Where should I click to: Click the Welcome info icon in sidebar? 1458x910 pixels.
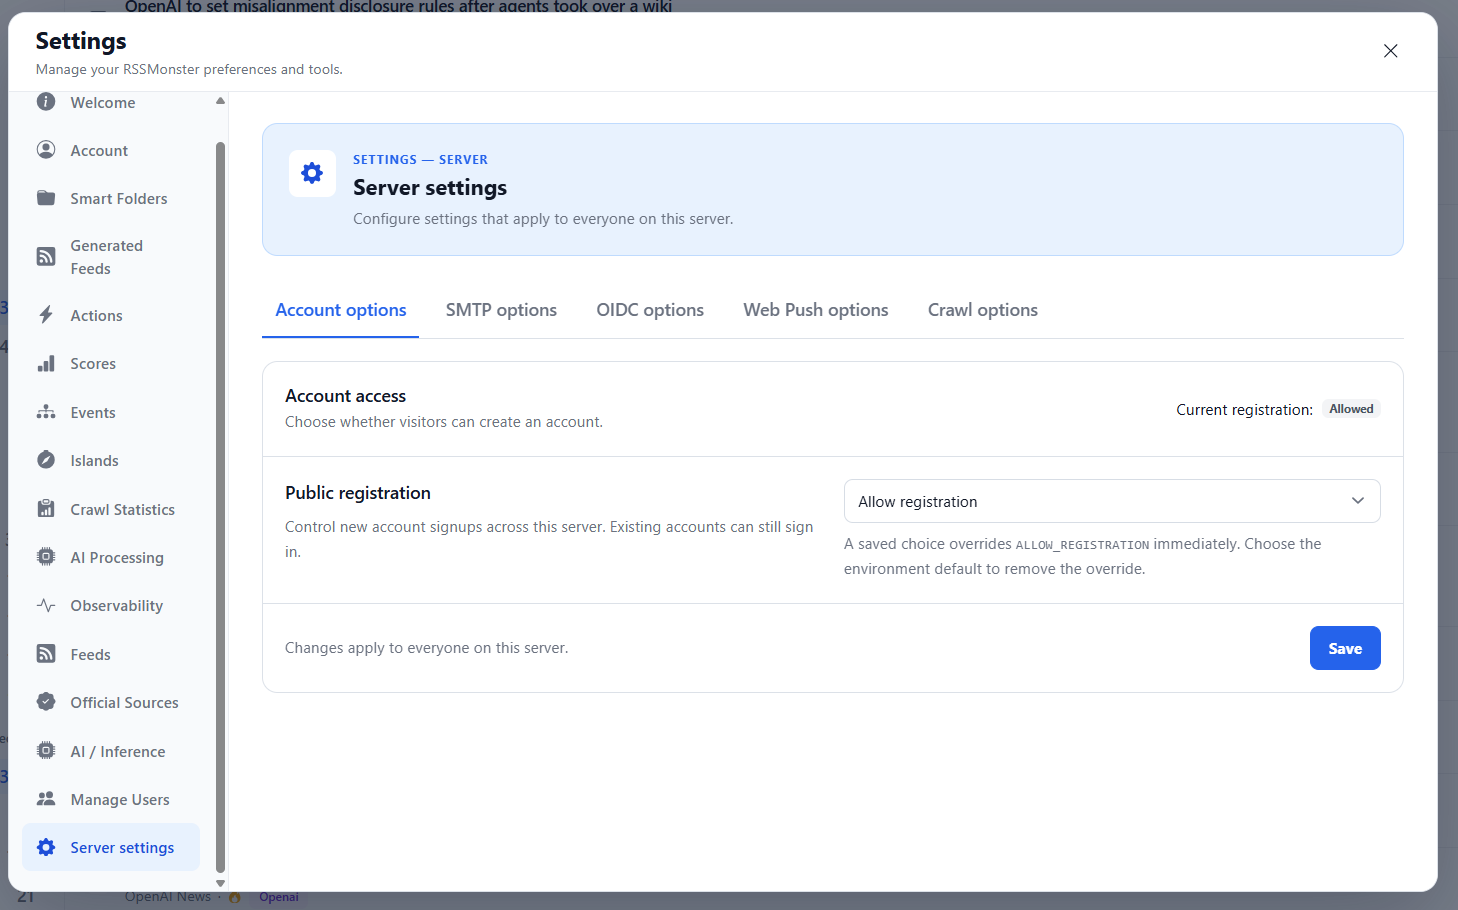coord(46,102)
